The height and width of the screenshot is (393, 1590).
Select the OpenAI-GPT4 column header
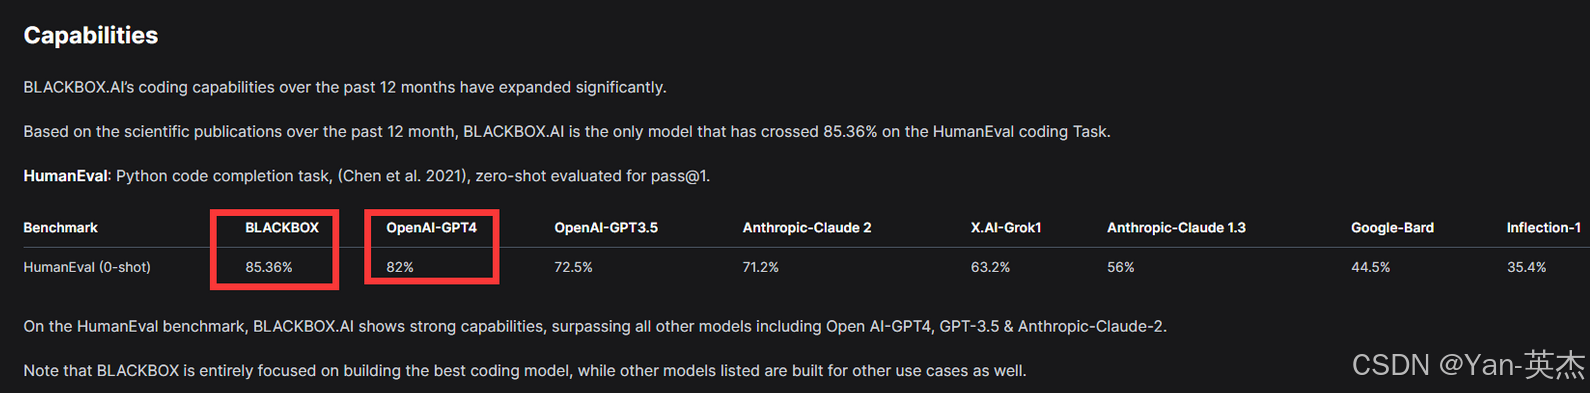click(x=432, y=228)
